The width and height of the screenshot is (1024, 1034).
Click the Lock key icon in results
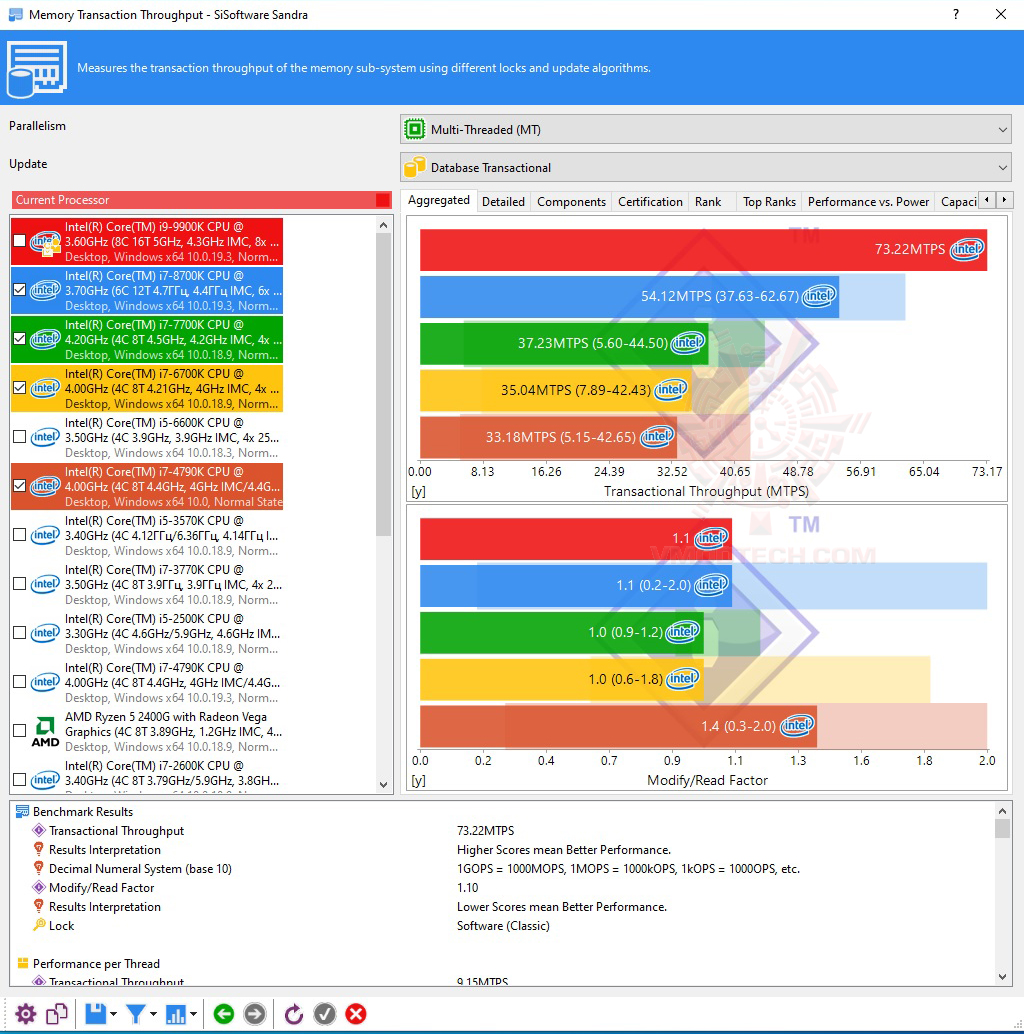point(39,925)
